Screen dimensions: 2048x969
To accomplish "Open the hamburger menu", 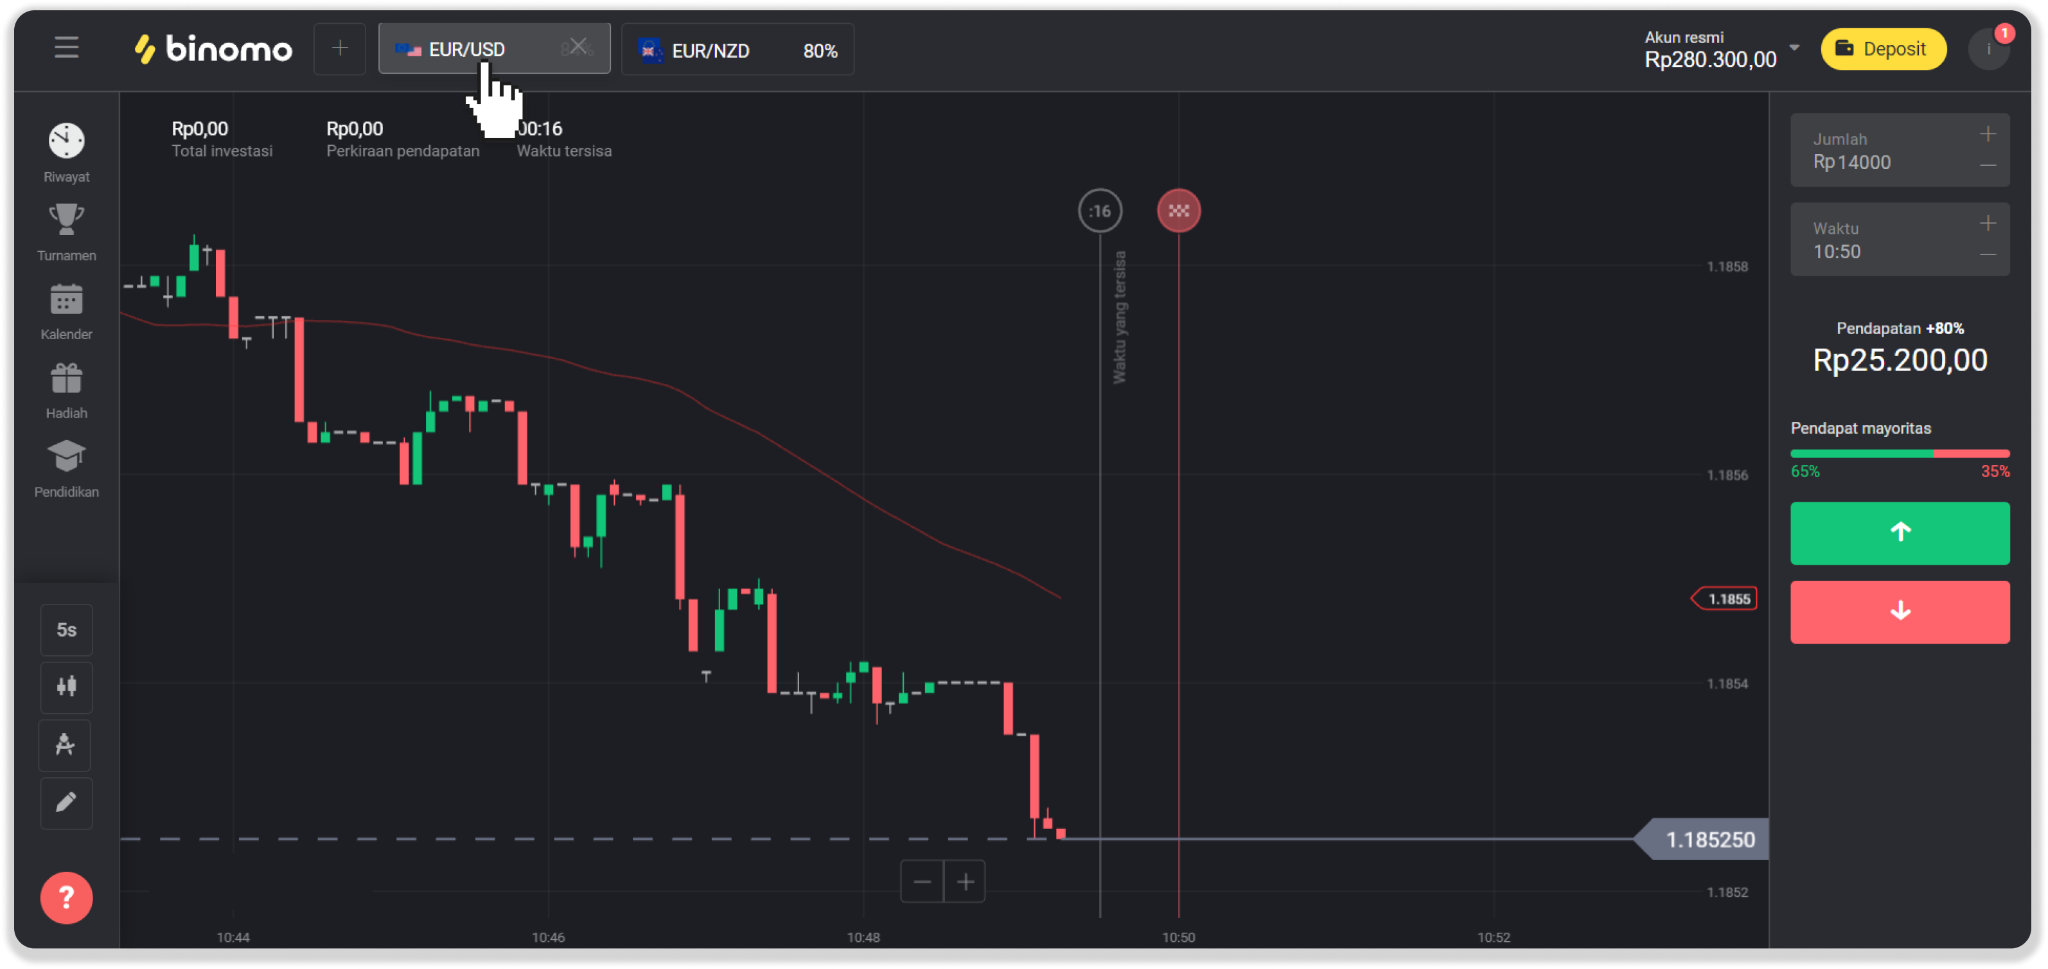I will click(66, 48).
